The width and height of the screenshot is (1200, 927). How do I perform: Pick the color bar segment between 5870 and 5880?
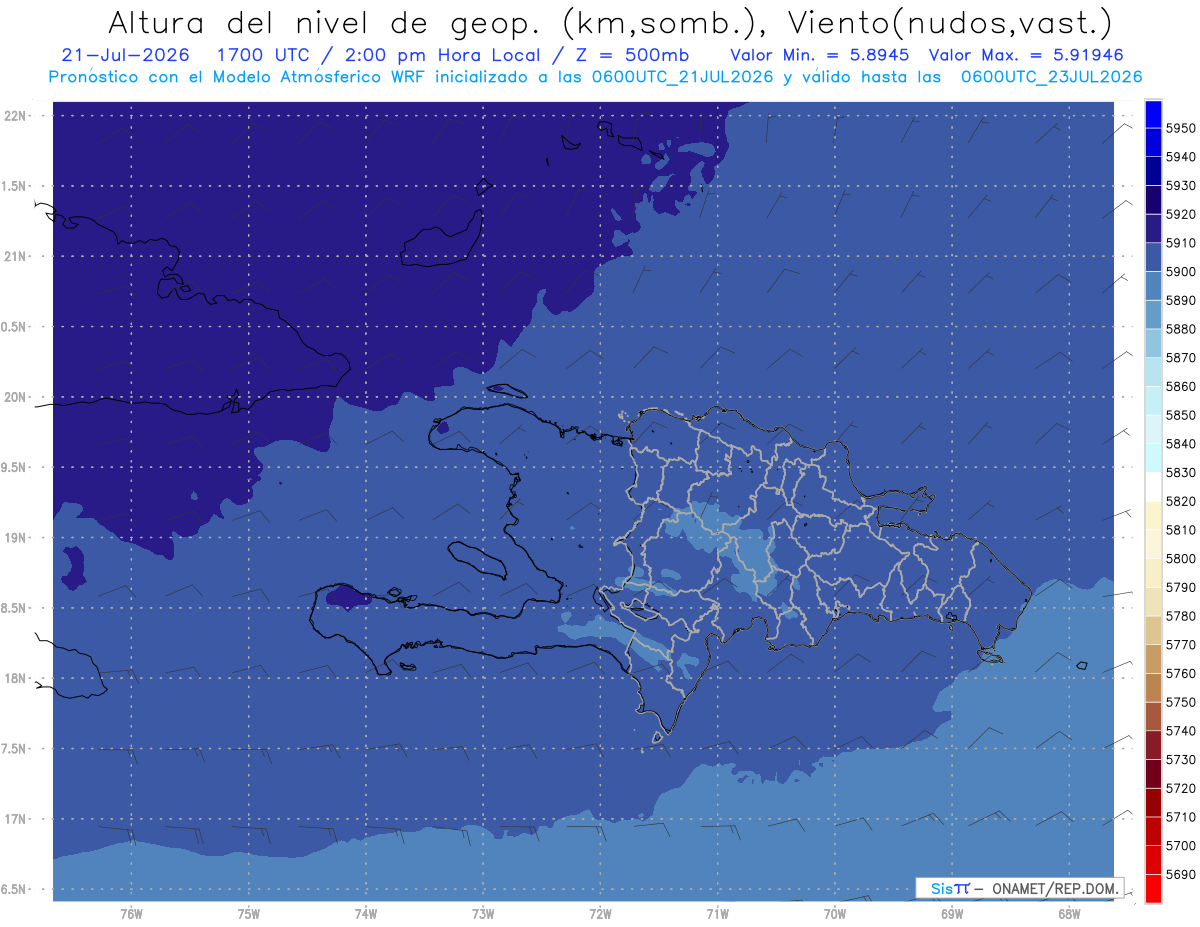pyautogui.click(x=1153, y=343)
